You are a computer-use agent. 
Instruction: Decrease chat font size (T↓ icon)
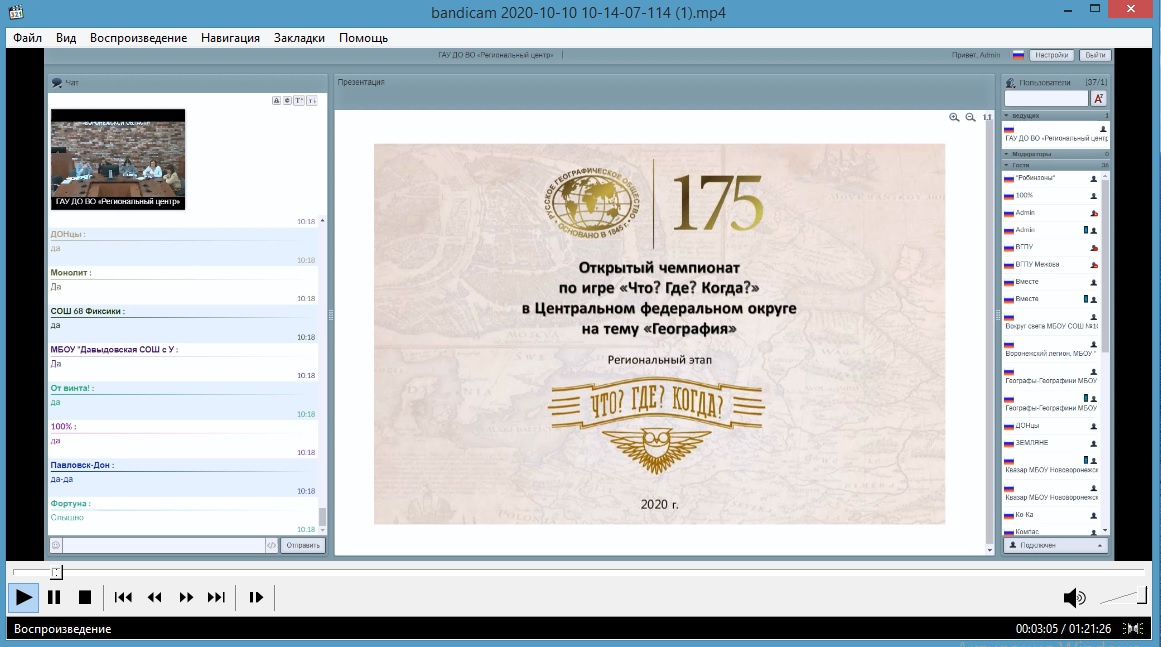[x=312, y=101]
